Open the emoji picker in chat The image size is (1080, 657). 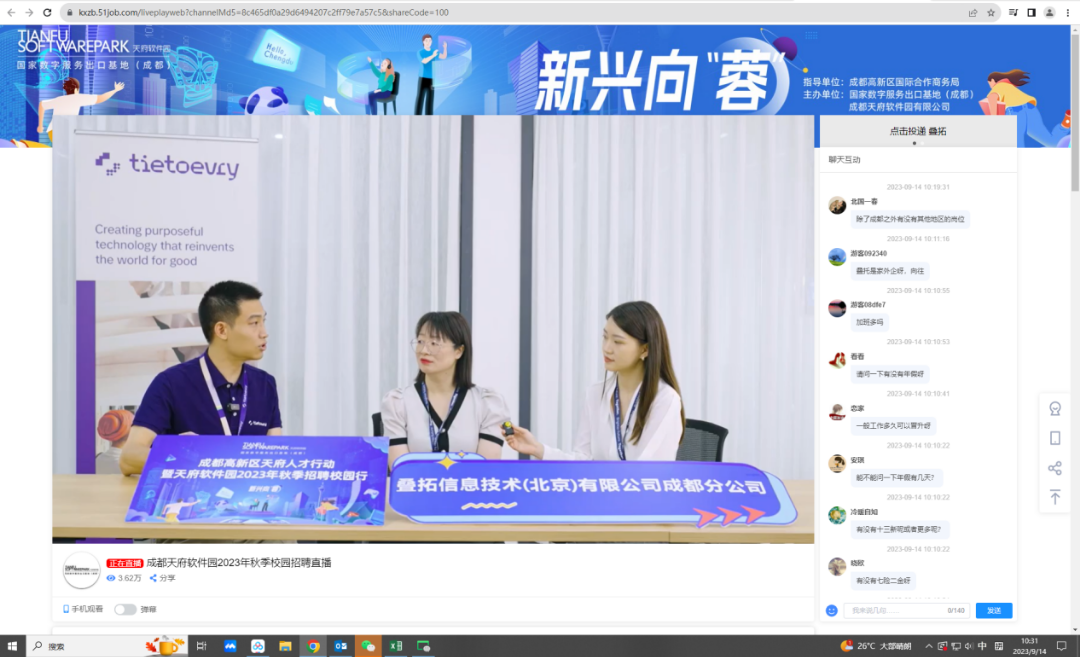831,610
